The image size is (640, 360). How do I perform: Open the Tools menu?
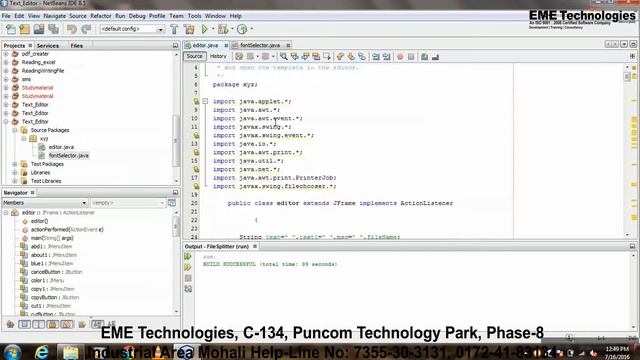click(194, 16)
